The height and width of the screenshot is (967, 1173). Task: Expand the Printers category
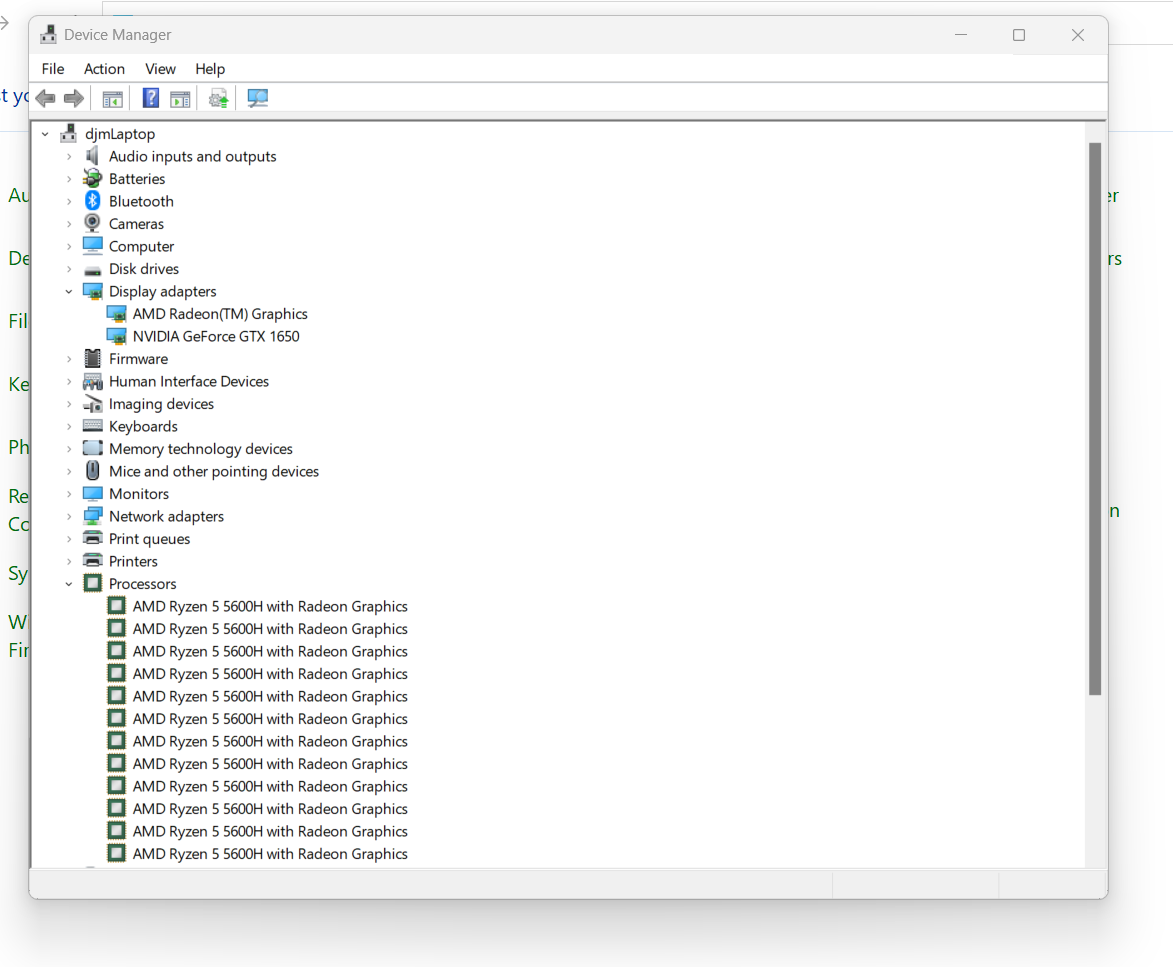click(x=69, y=561)
